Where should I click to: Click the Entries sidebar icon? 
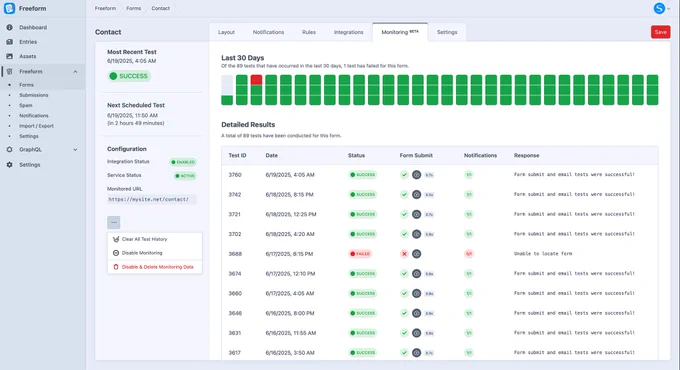point(10,42)
